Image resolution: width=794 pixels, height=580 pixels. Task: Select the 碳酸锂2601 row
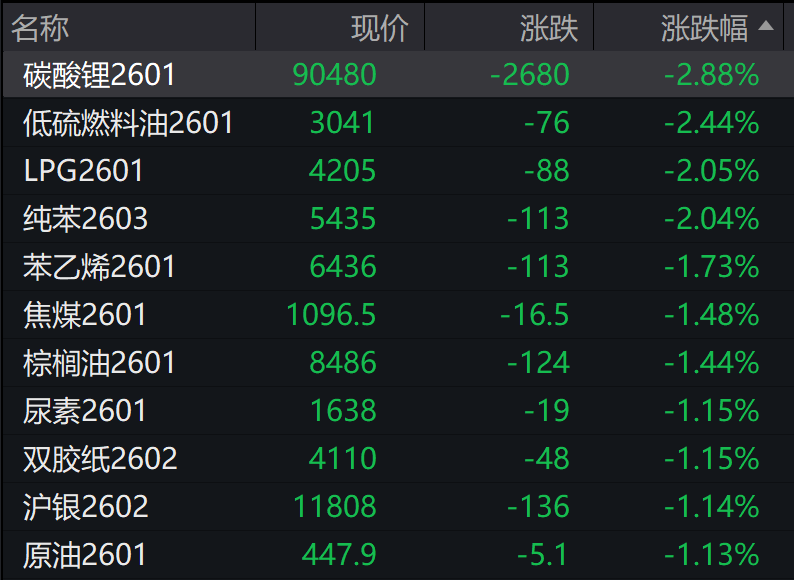tap(100, 75)
